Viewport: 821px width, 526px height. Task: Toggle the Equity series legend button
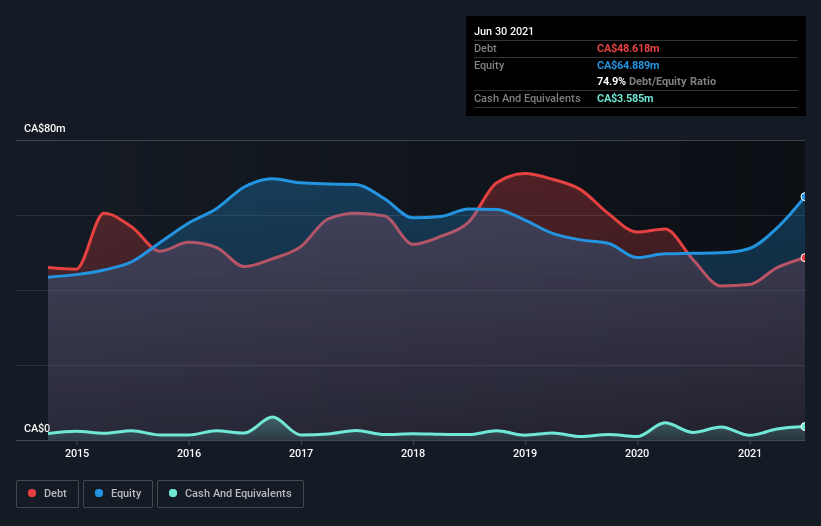click(118, 494)
